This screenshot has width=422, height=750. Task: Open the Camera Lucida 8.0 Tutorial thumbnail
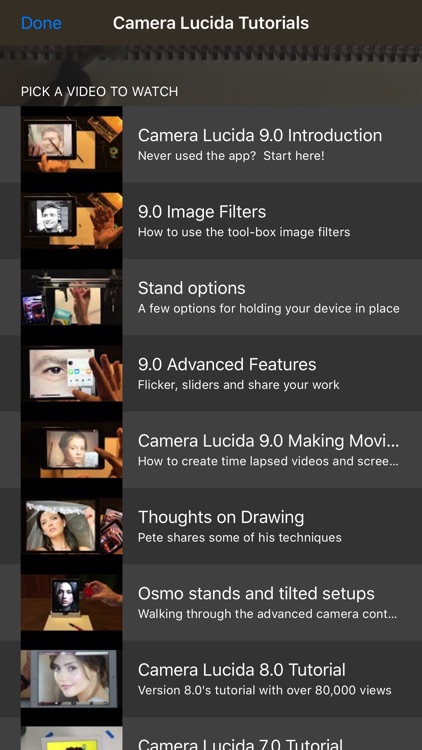click(72, 679)
